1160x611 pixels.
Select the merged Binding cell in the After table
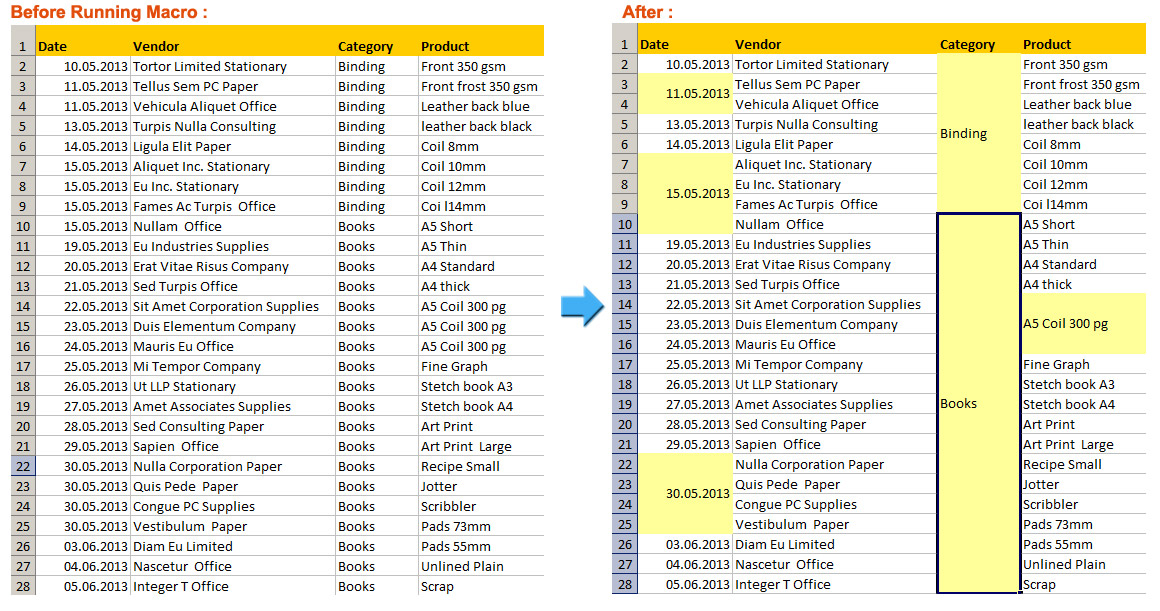(963, 133)
